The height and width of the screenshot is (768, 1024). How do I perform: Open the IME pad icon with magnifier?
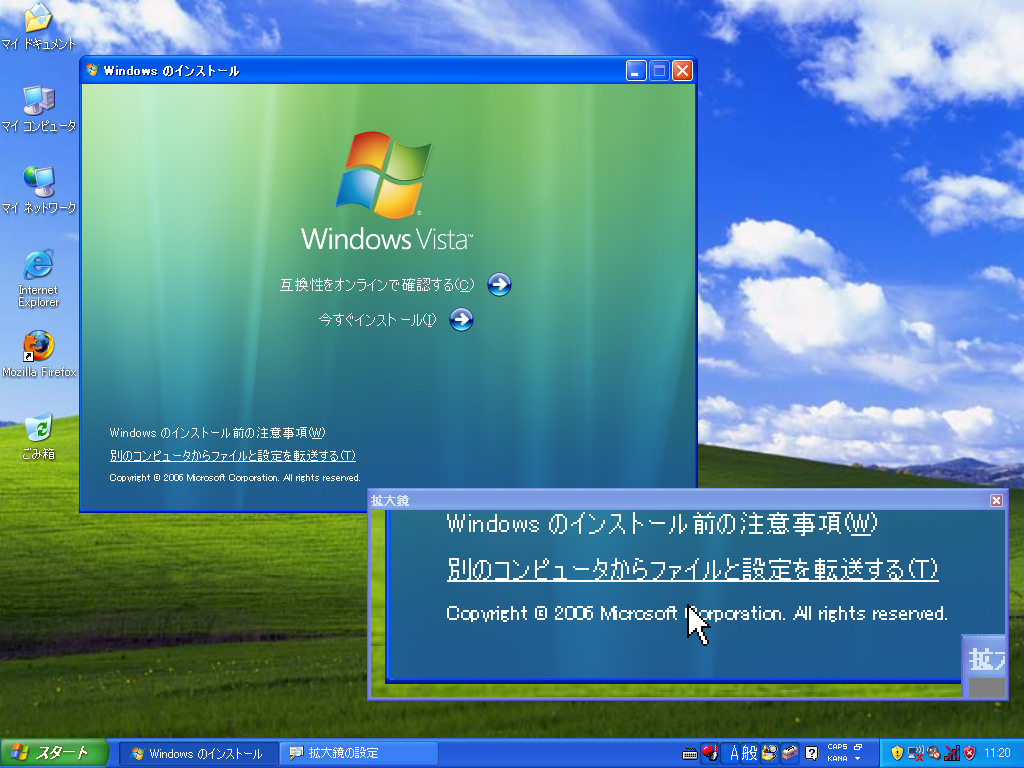(x=769, y=753)
